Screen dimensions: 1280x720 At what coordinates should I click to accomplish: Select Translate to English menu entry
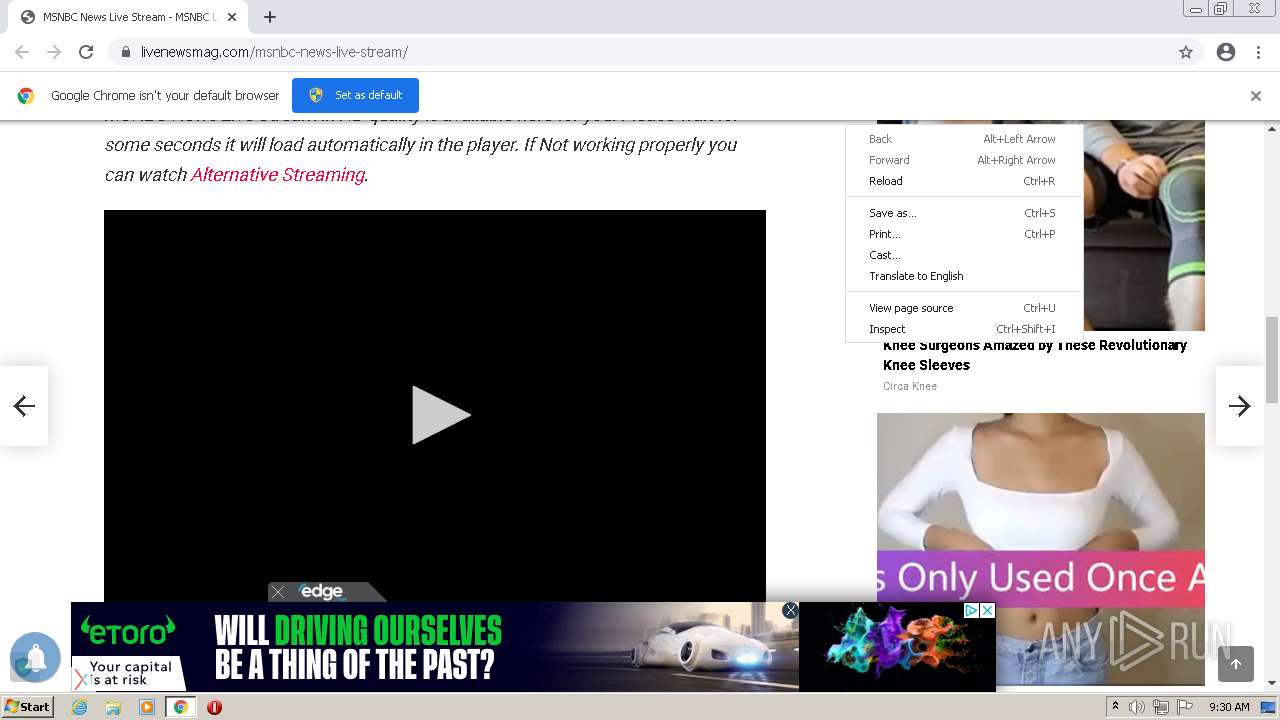964,276
